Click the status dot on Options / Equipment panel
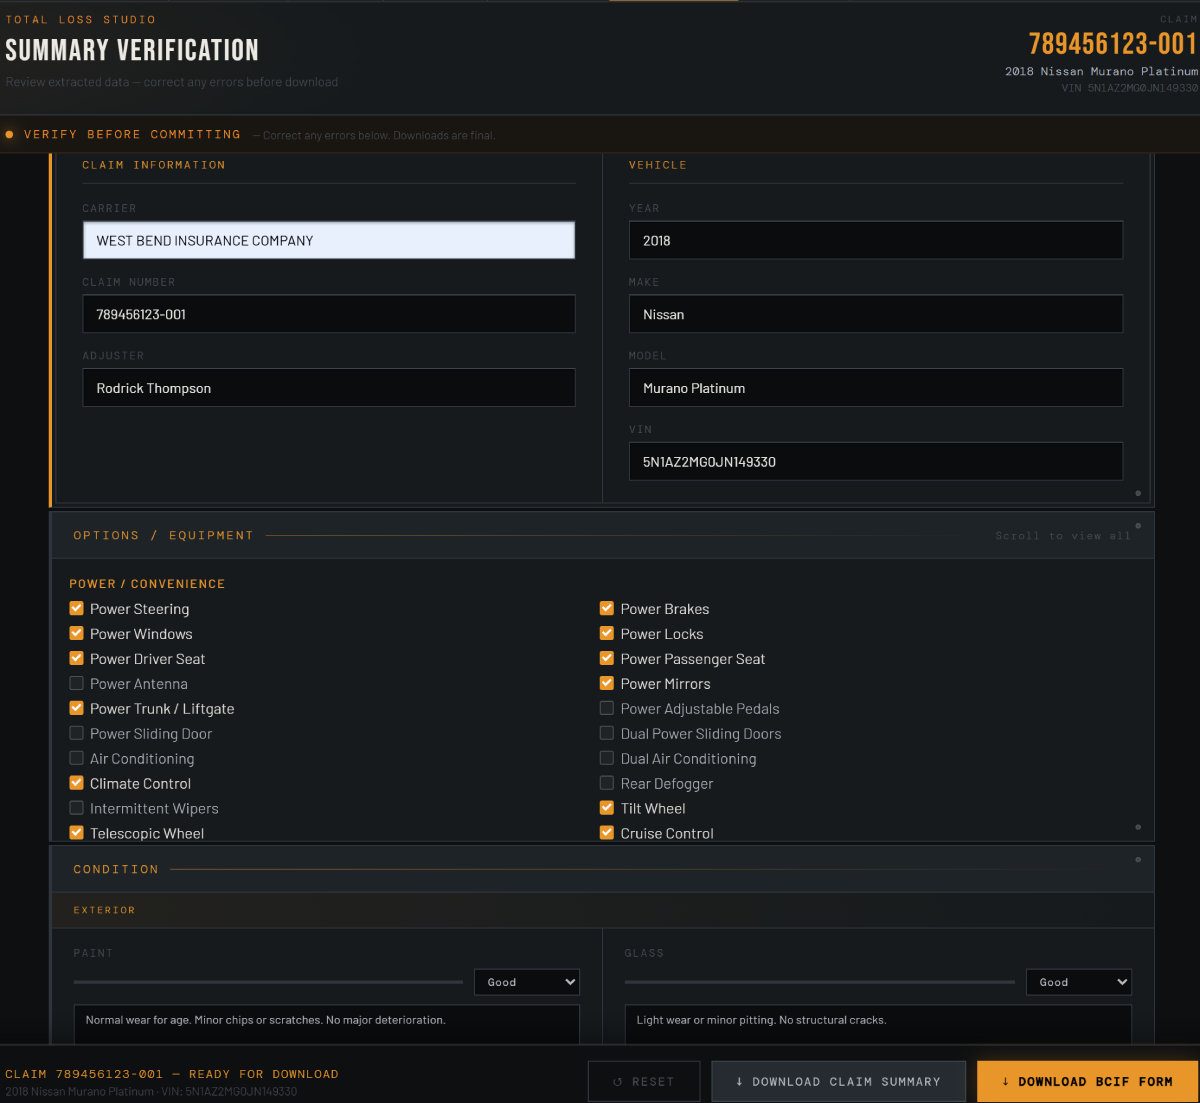 coord(1138,525)
